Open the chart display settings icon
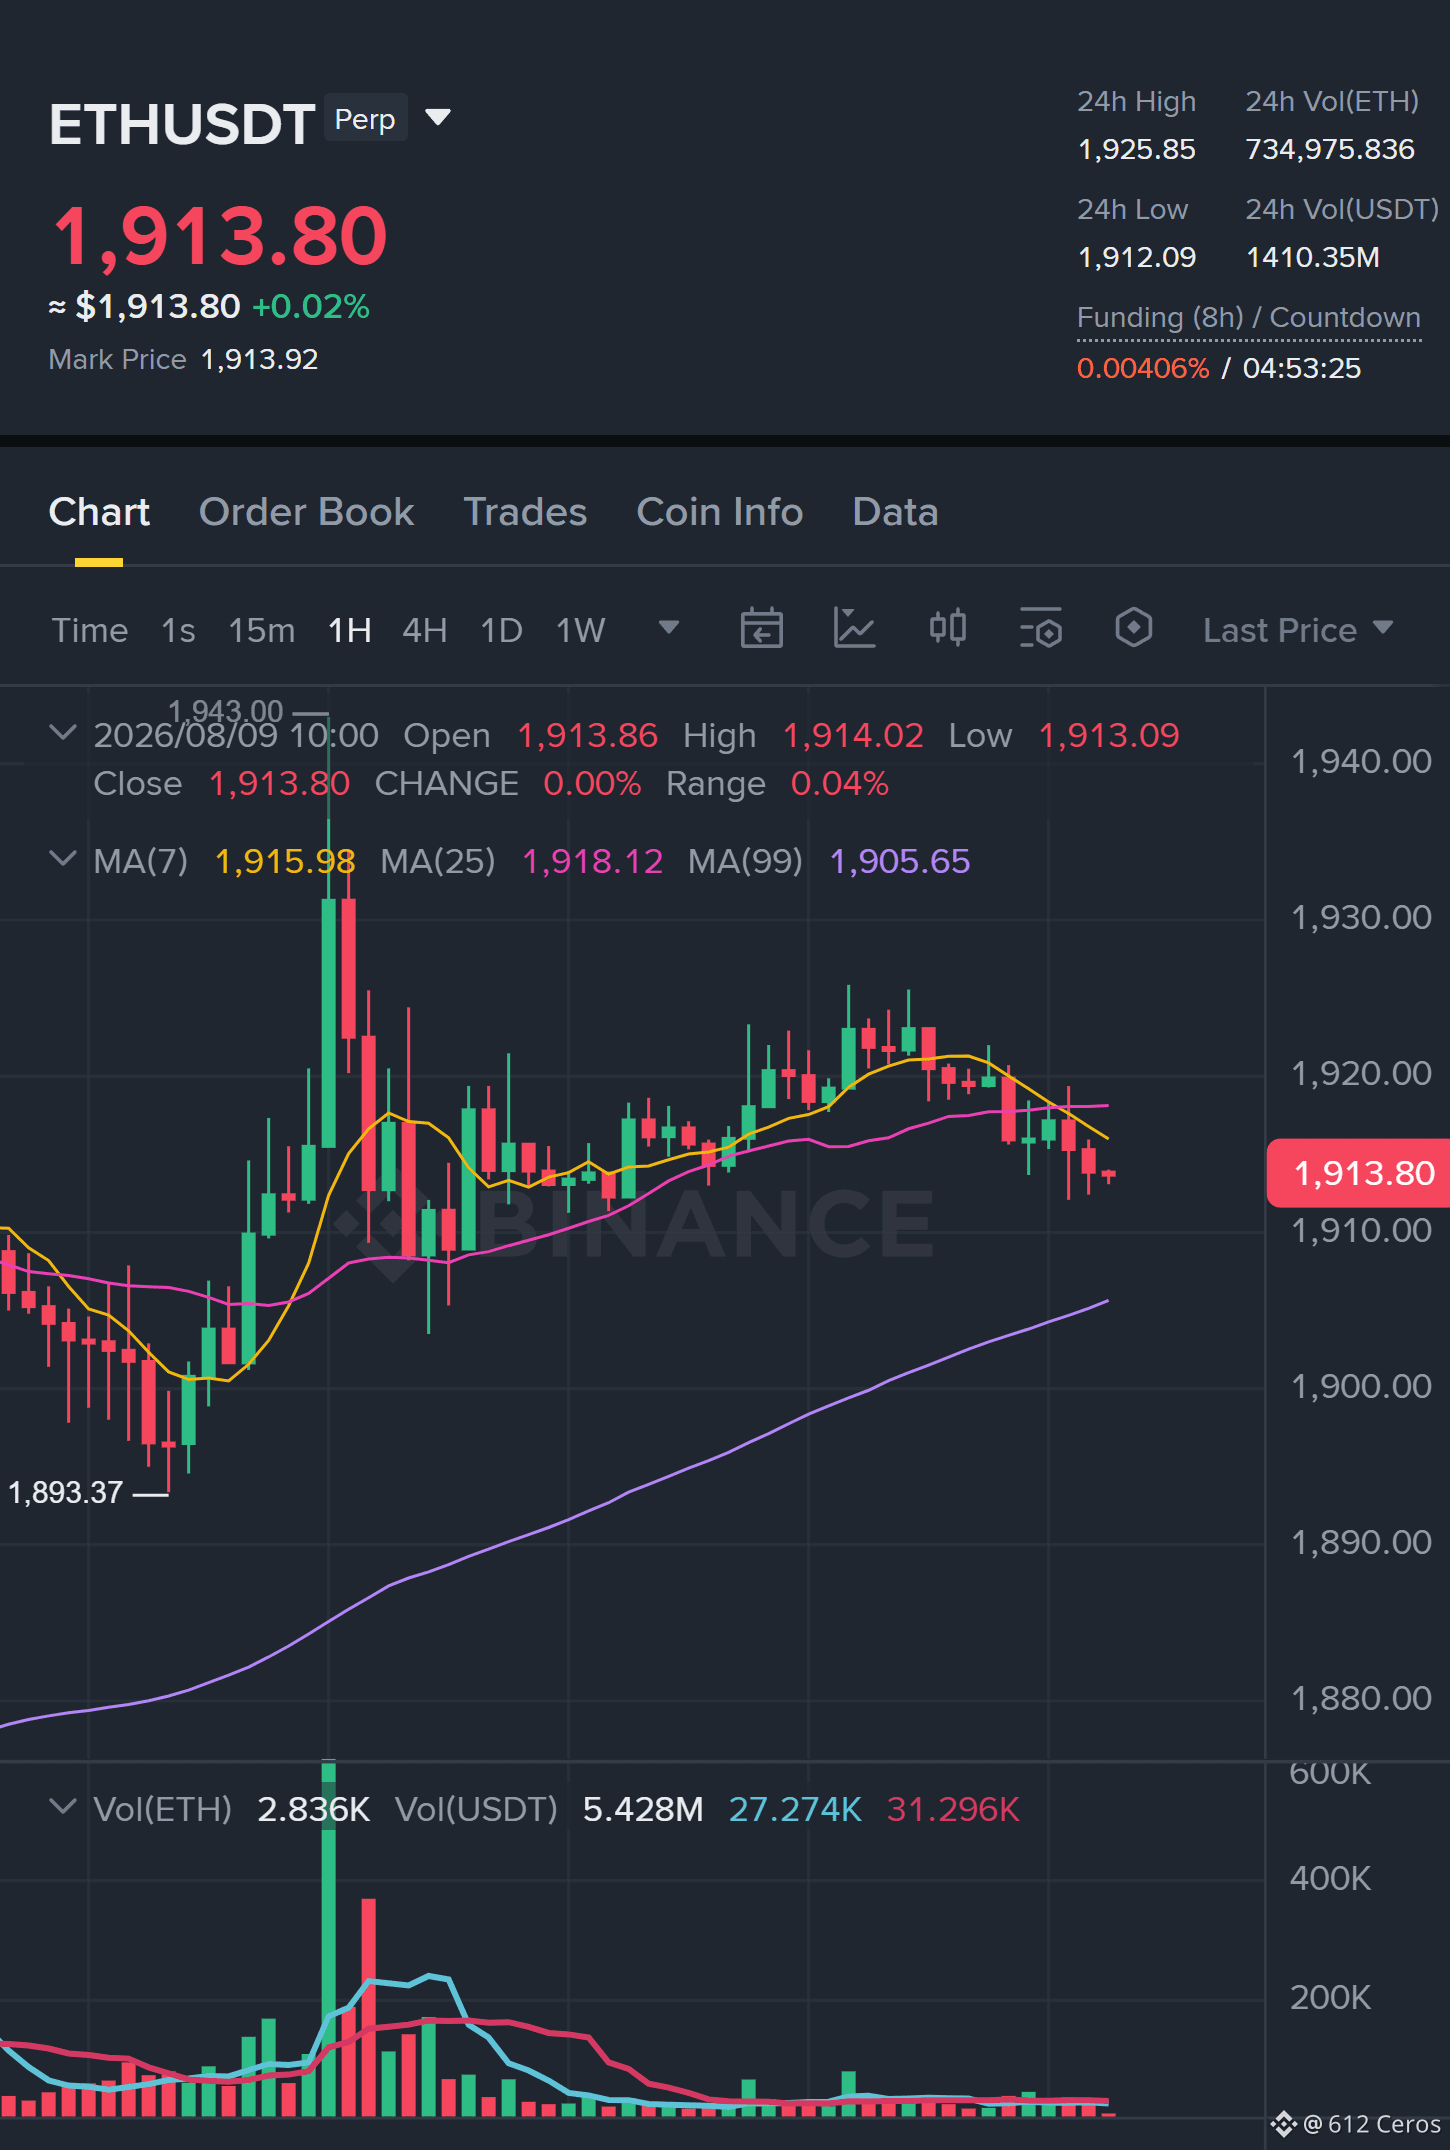This screenshot has height=2150, width=1450. coord(1041,629)
